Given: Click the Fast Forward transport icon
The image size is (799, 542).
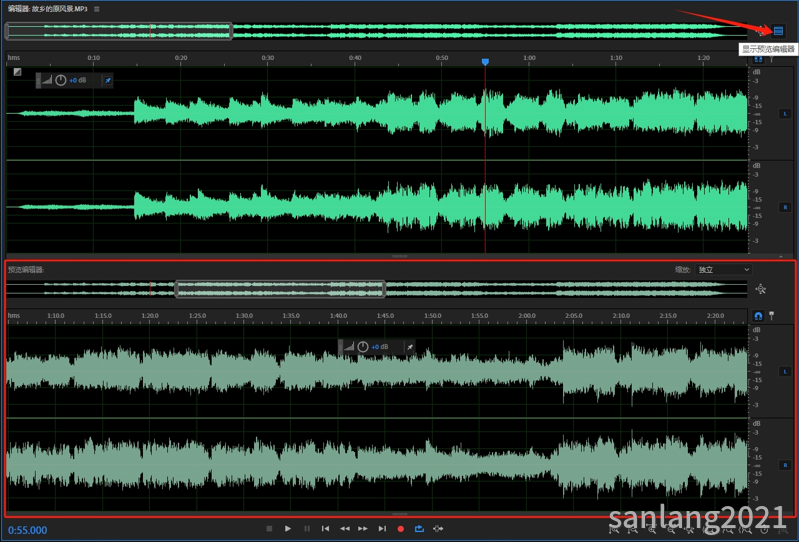Looking at the screenshot, I should click(363, 529).
